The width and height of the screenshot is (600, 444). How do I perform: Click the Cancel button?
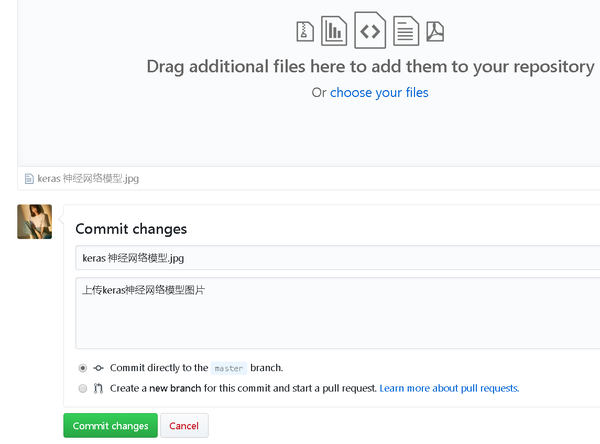click(184, 426)
